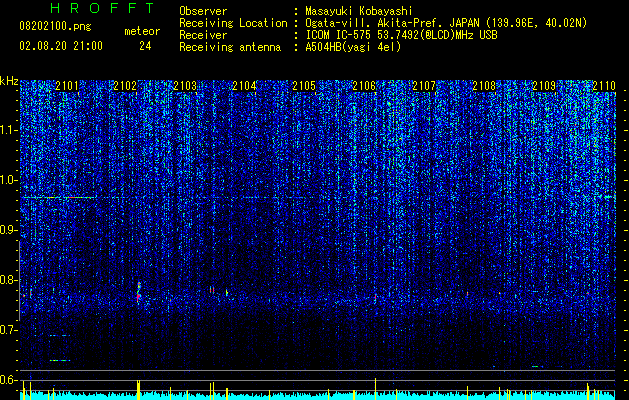Click the meteor count value 24

pos(145,46)
